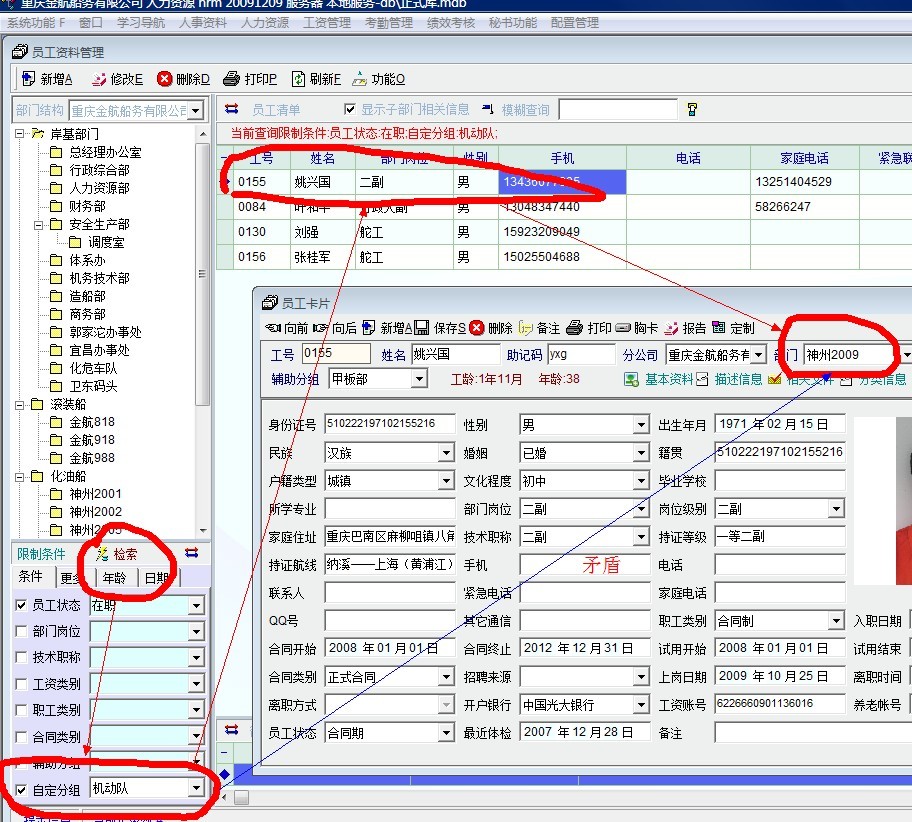Click the 检索 lightning search icon
This screenshot has height=822, width=912.
[x=101, y=554]
